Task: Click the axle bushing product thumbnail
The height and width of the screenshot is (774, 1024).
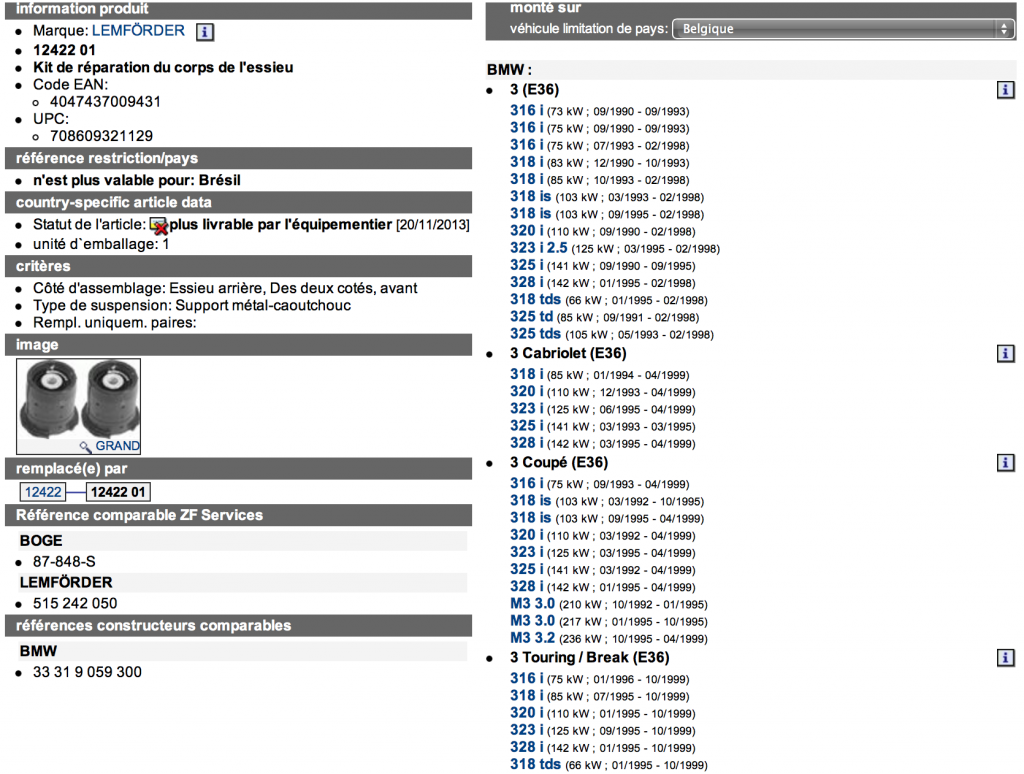Action: tap(78, 400)
